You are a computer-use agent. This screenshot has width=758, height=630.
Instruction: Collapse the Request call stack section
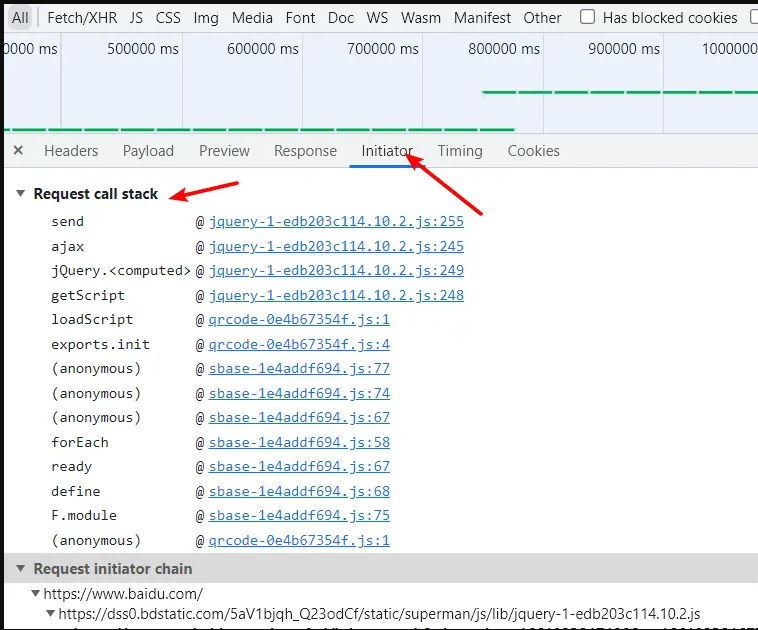pyautogui.click(x=20, y=193)
